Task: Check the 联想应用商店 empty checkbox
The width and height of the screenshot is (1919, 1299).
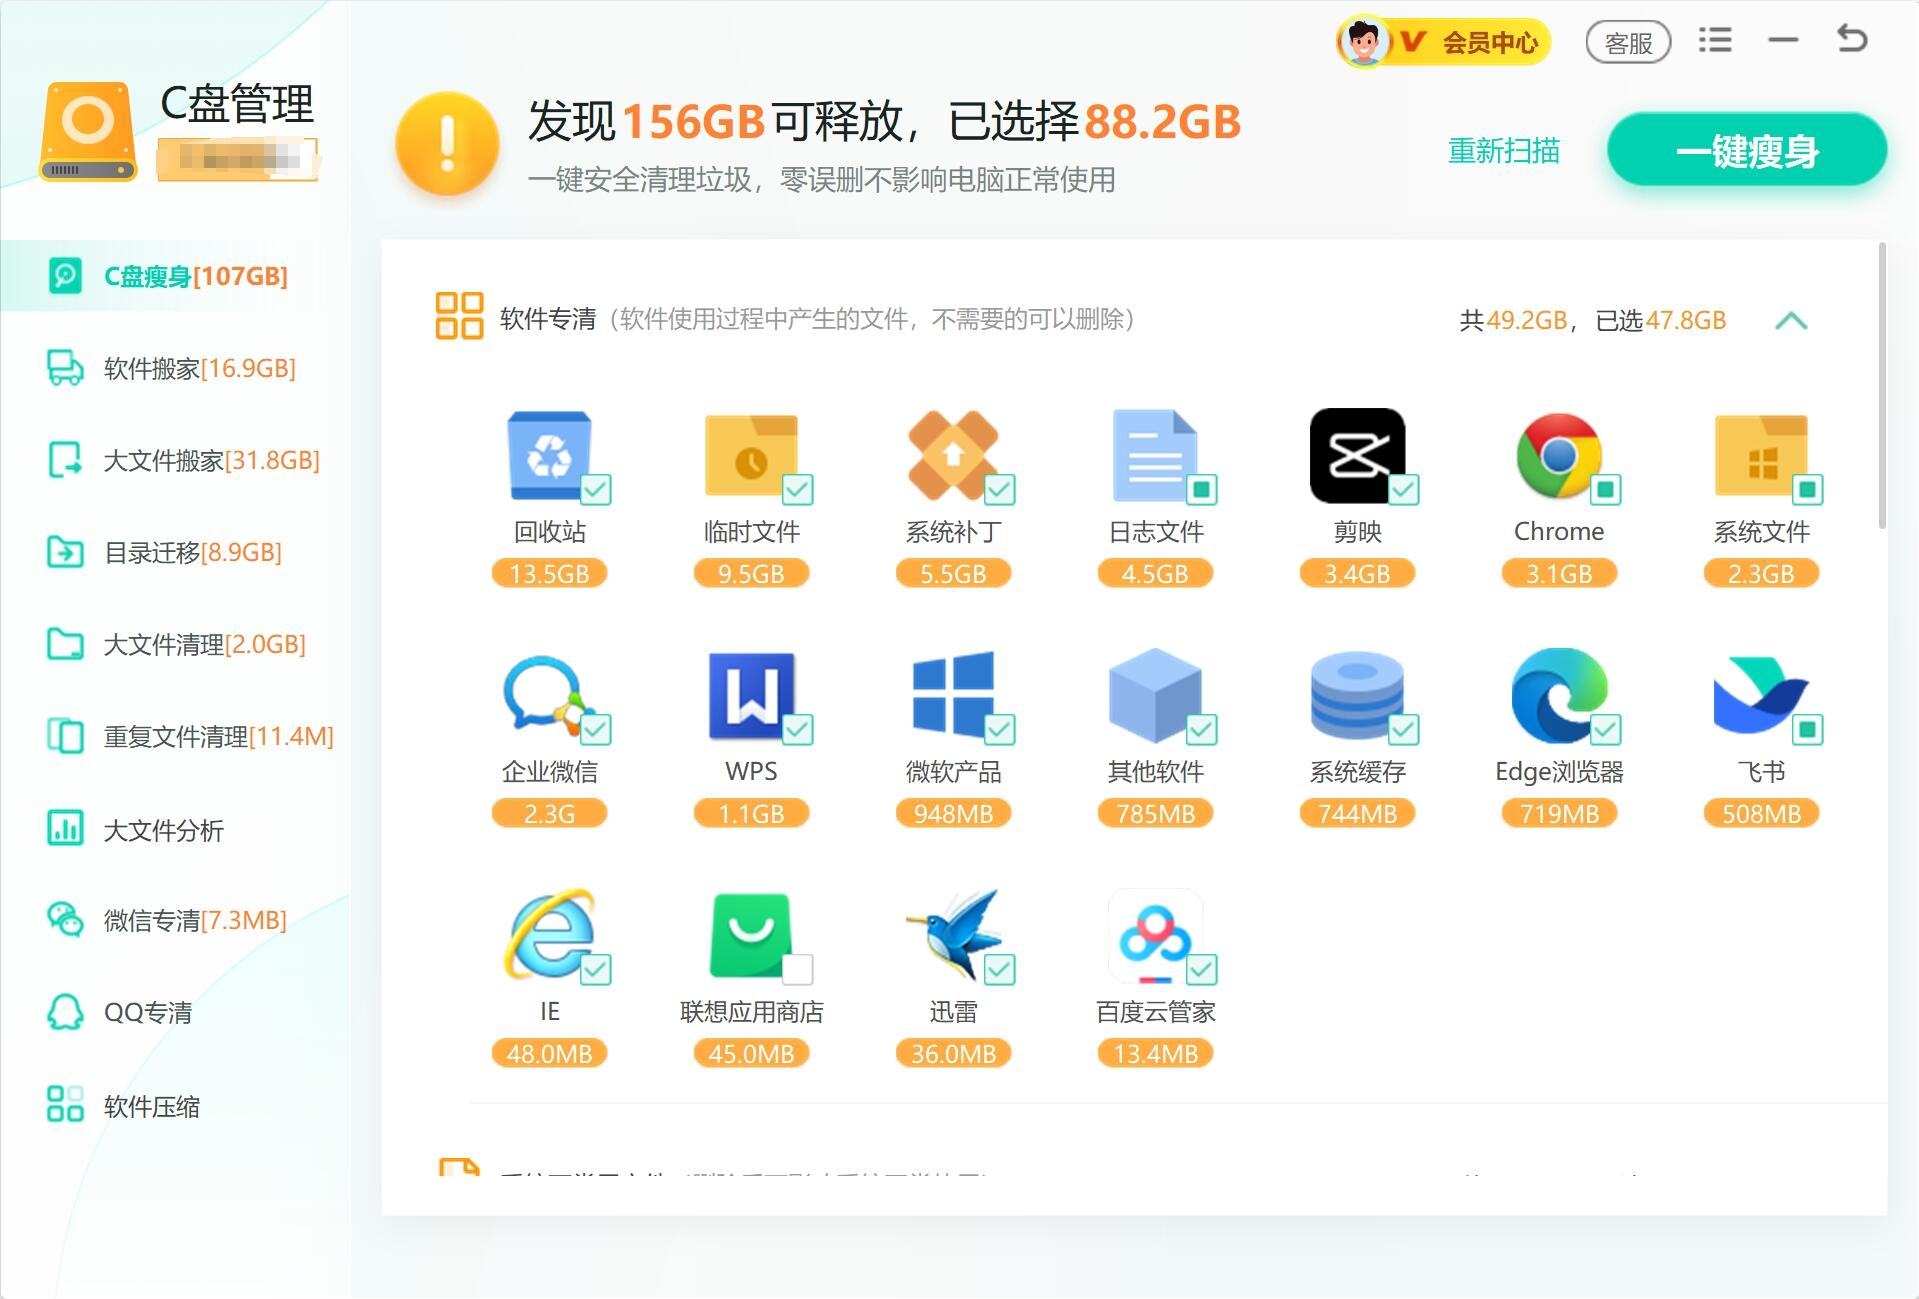Action: 798,969
